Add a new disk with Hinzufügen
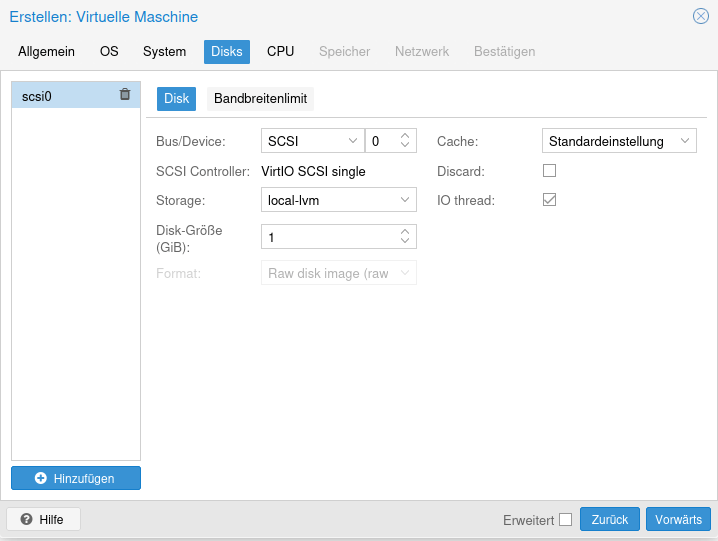 (76, 479)
